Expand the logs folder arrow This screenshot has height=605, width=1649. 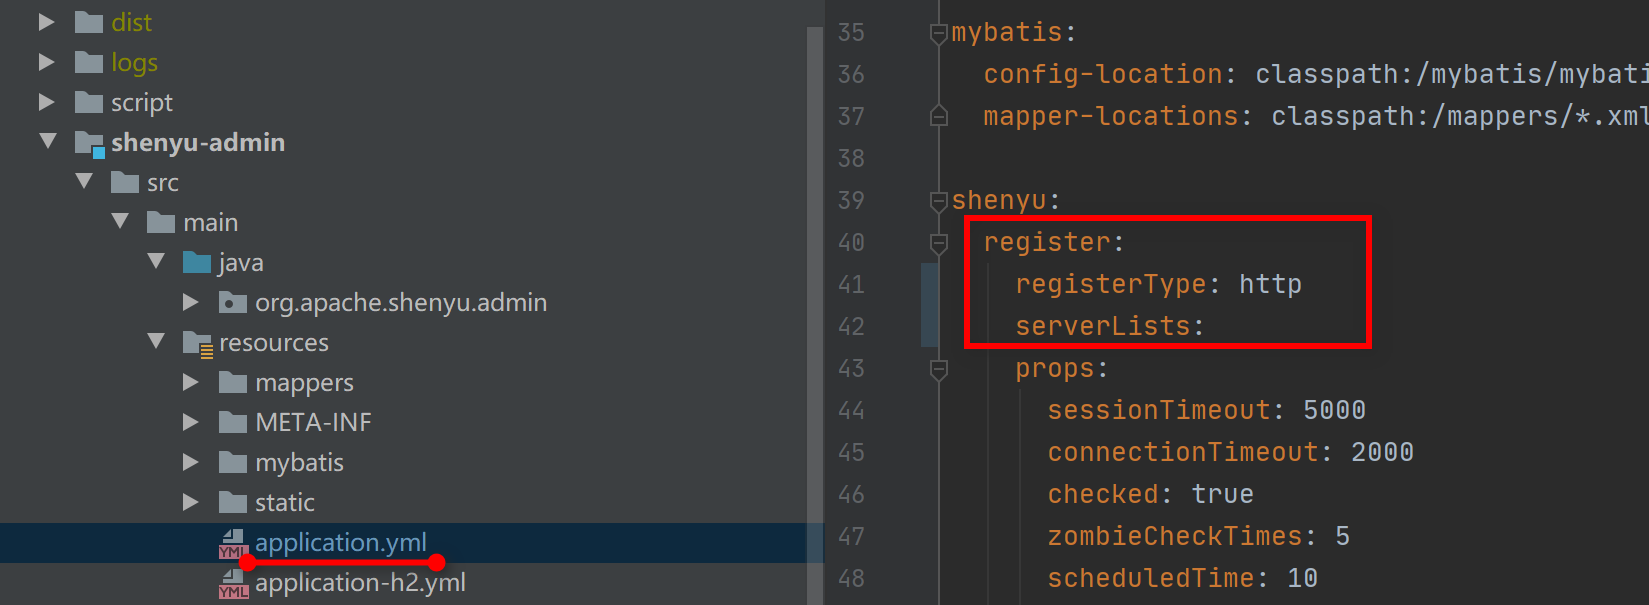point(46,62)
